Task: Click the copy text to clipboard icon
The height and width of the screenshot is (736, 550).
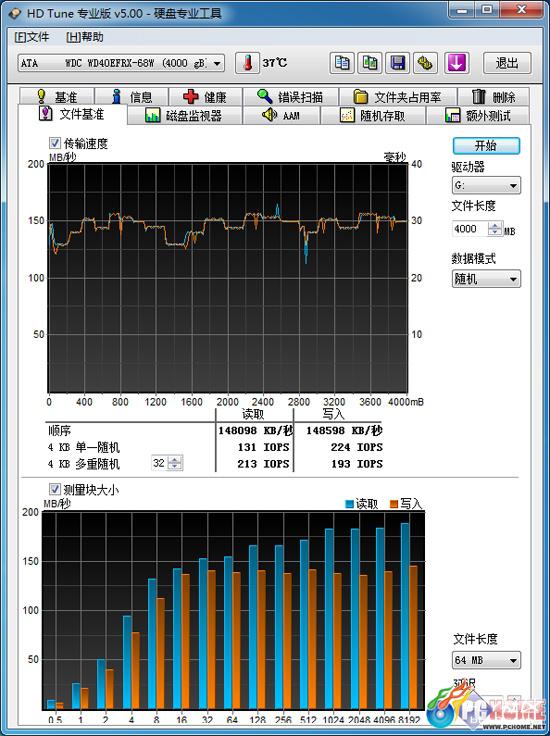Action: pos(342,63)
